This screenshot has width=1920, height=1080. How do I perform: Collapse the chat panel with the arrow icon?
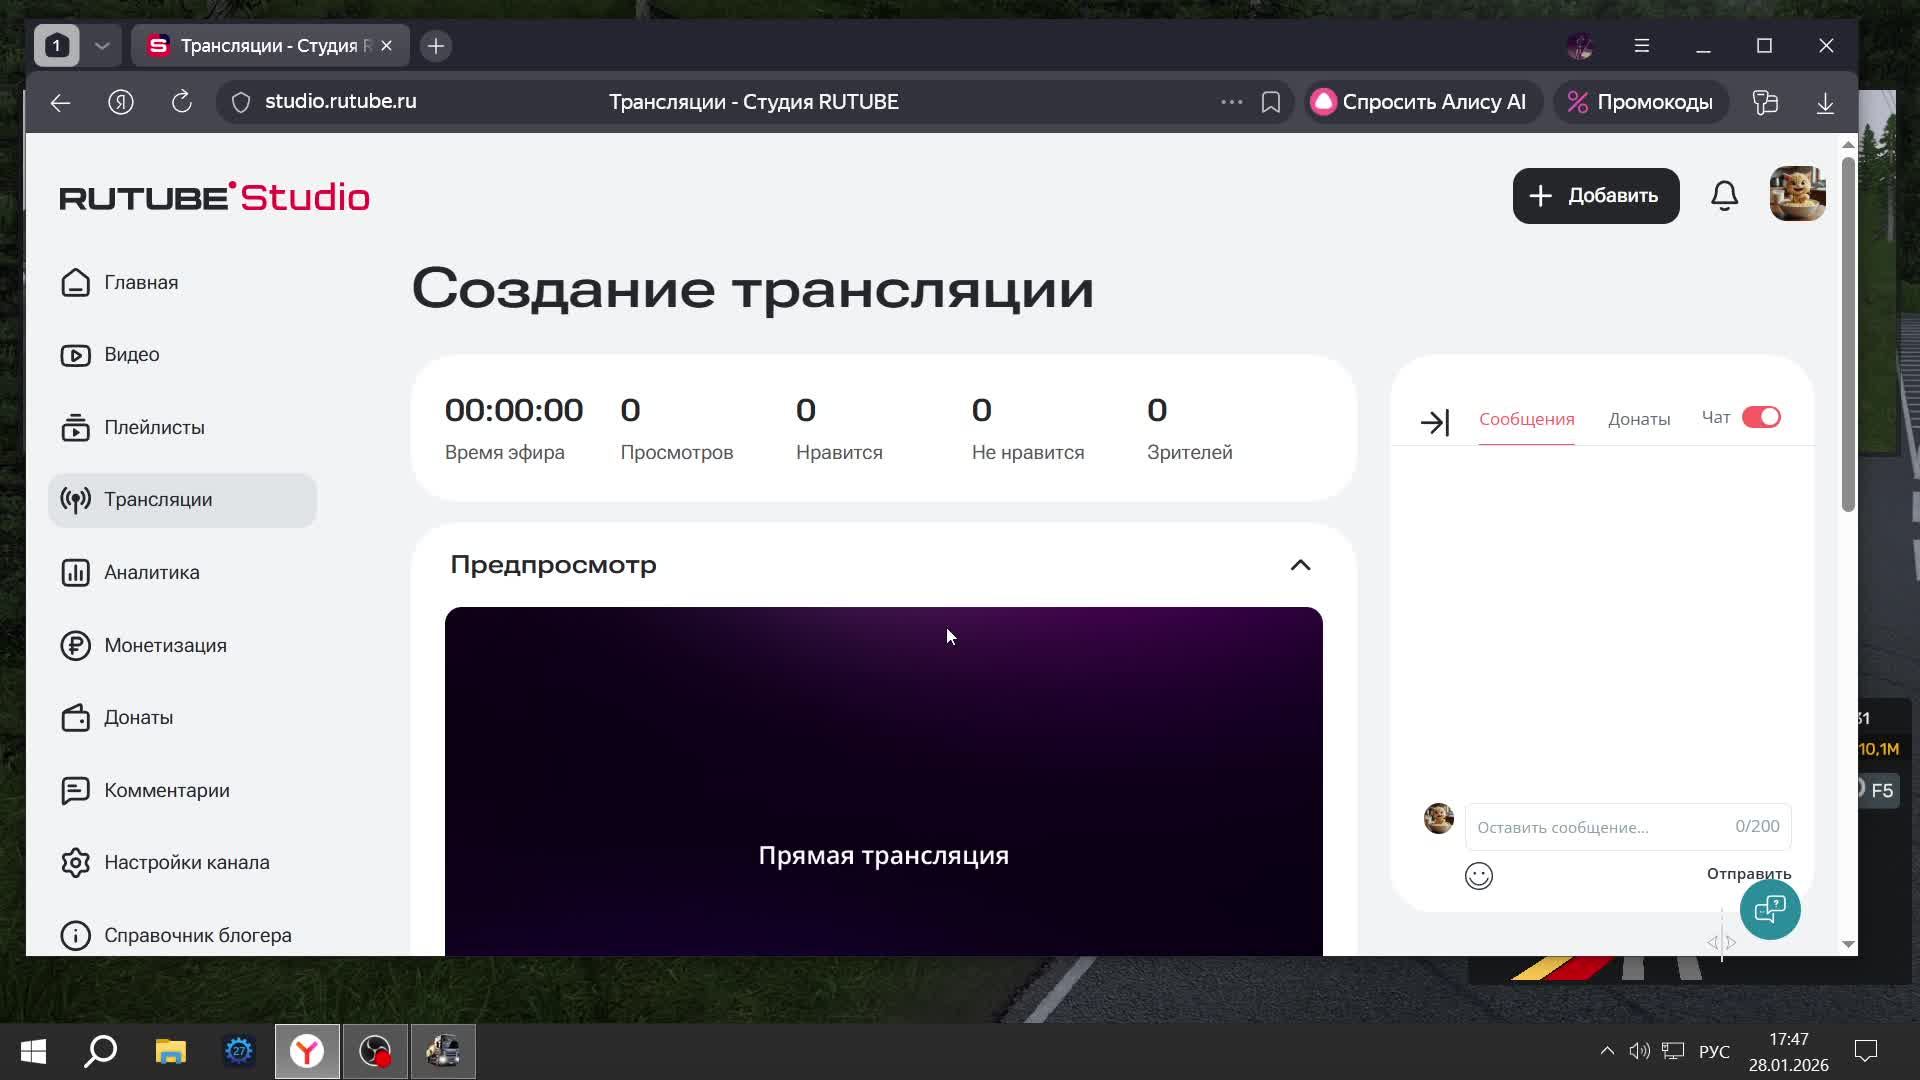pos(1435,422)
